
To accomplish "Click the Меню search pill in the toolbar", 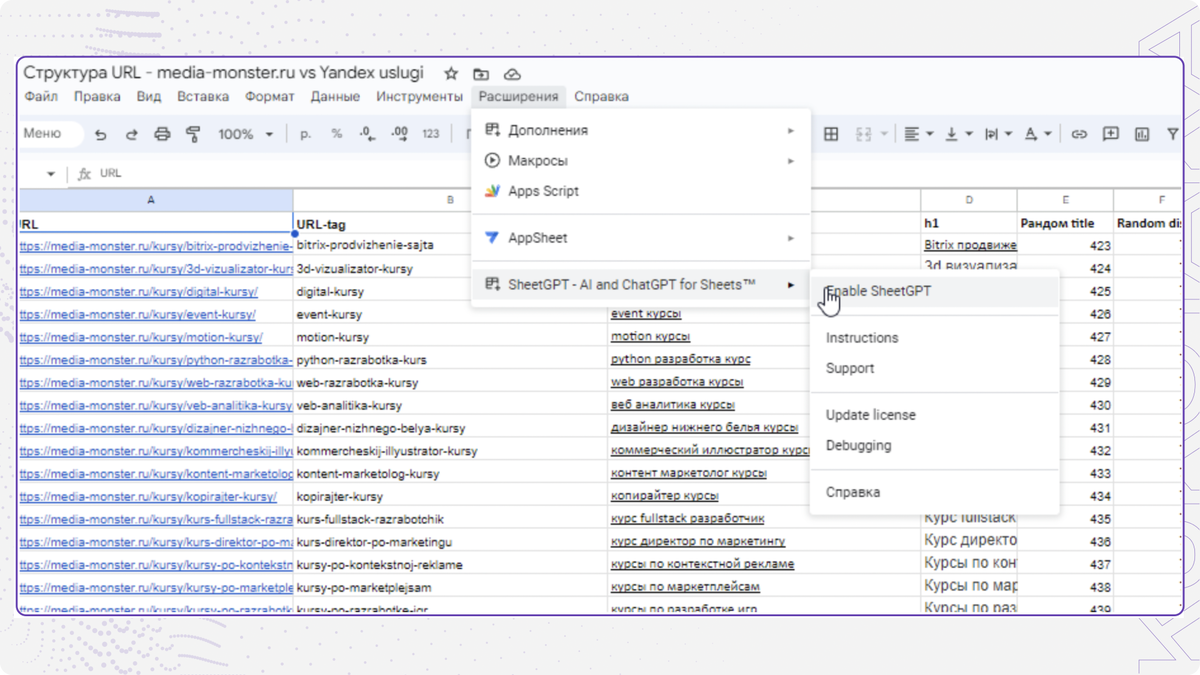I will [50, 133].
